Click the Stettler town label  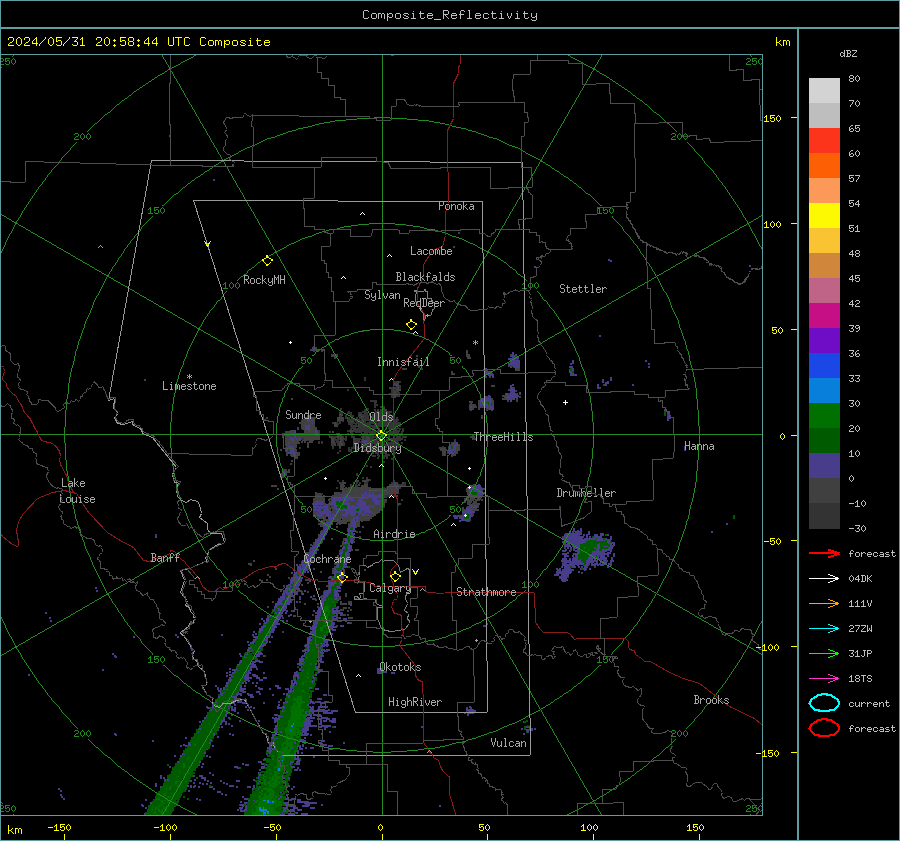click(x=583, y=289)
